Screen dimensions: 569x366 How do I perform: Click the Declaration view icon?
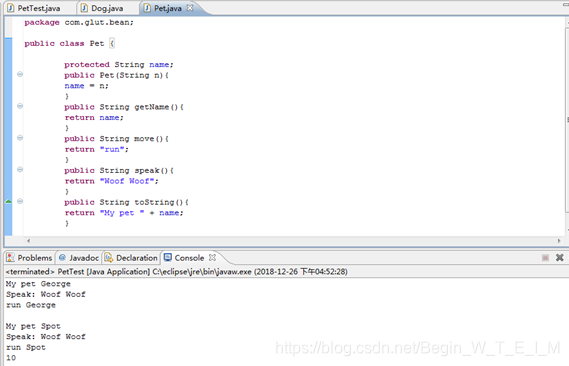[109, 258]
